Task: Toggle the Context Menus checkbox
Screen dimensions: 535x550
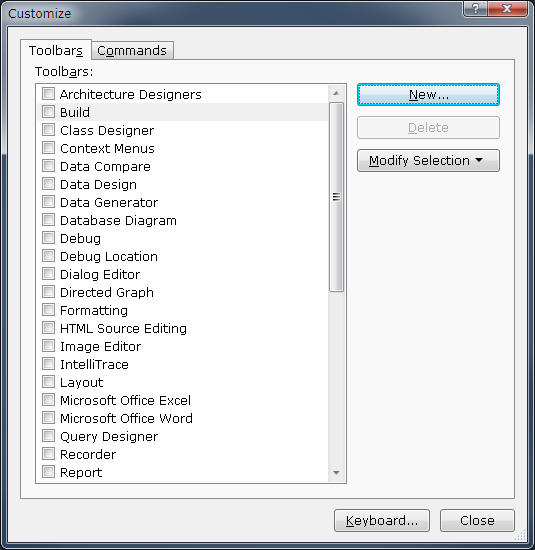Action: click(x=48, y=148)
